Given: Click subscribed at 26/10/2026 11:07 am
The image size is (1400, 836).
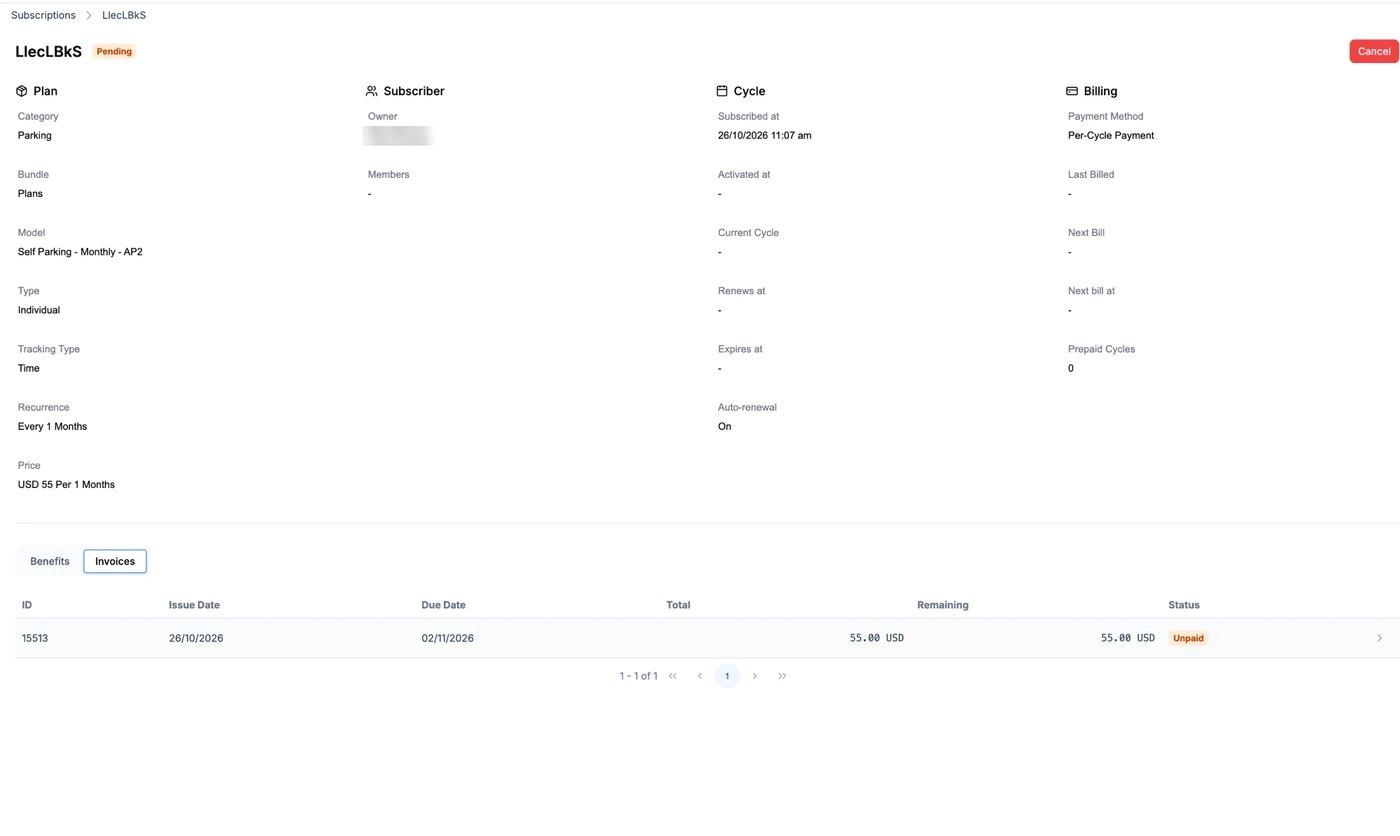Looking at the screenshot, I should point(764,136).
